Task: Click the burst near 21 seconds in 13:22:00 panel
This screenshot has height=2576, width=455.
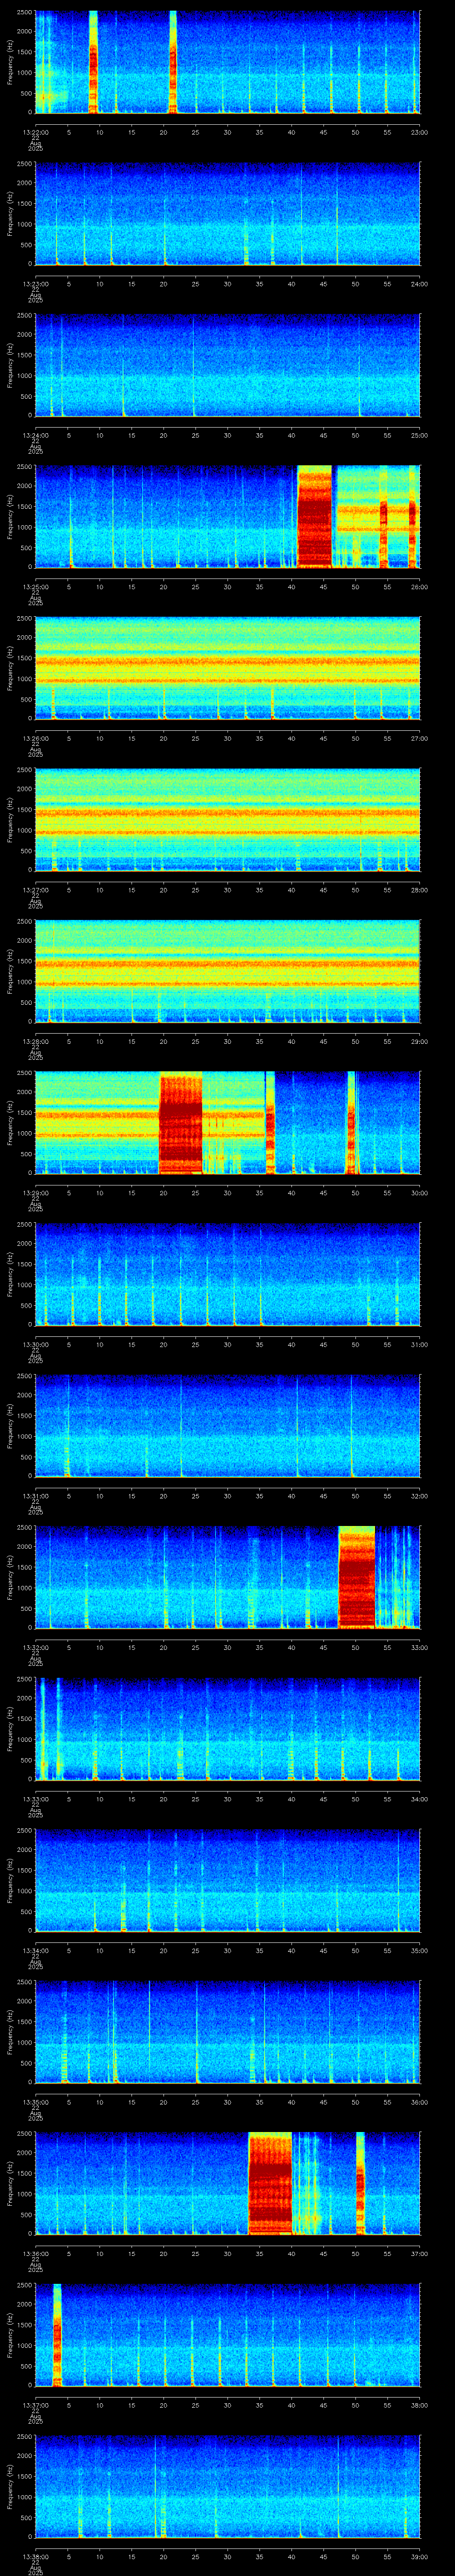Action: (173, 62)
